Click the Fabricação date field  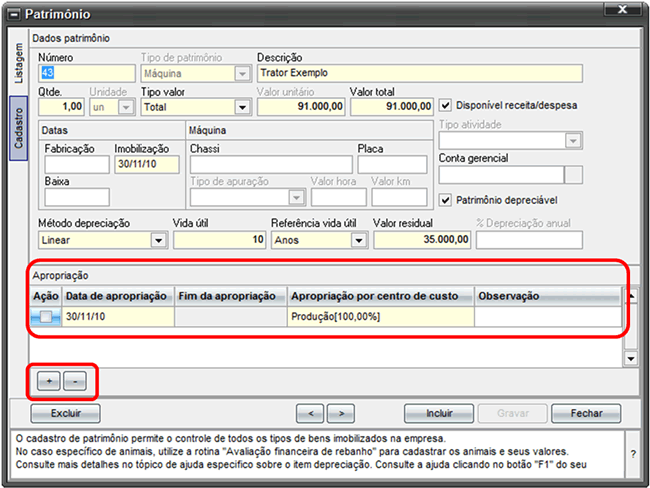click(77, 165)
